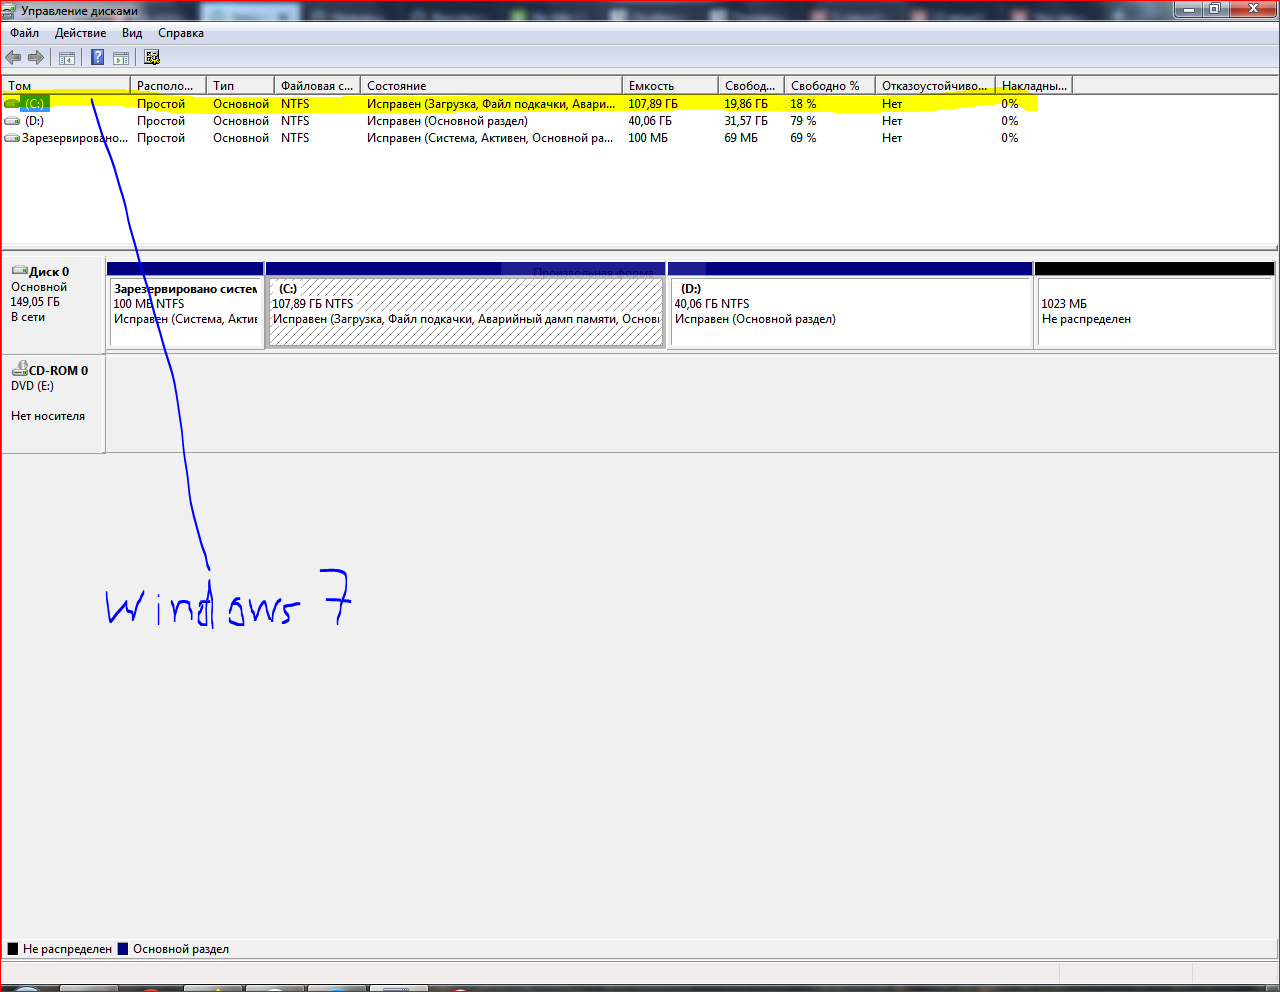This screenshot has height=992, width=1280.
Task: Click the 79 % free percentage cell
Action: pyautogui.click(x=803, y=121)
